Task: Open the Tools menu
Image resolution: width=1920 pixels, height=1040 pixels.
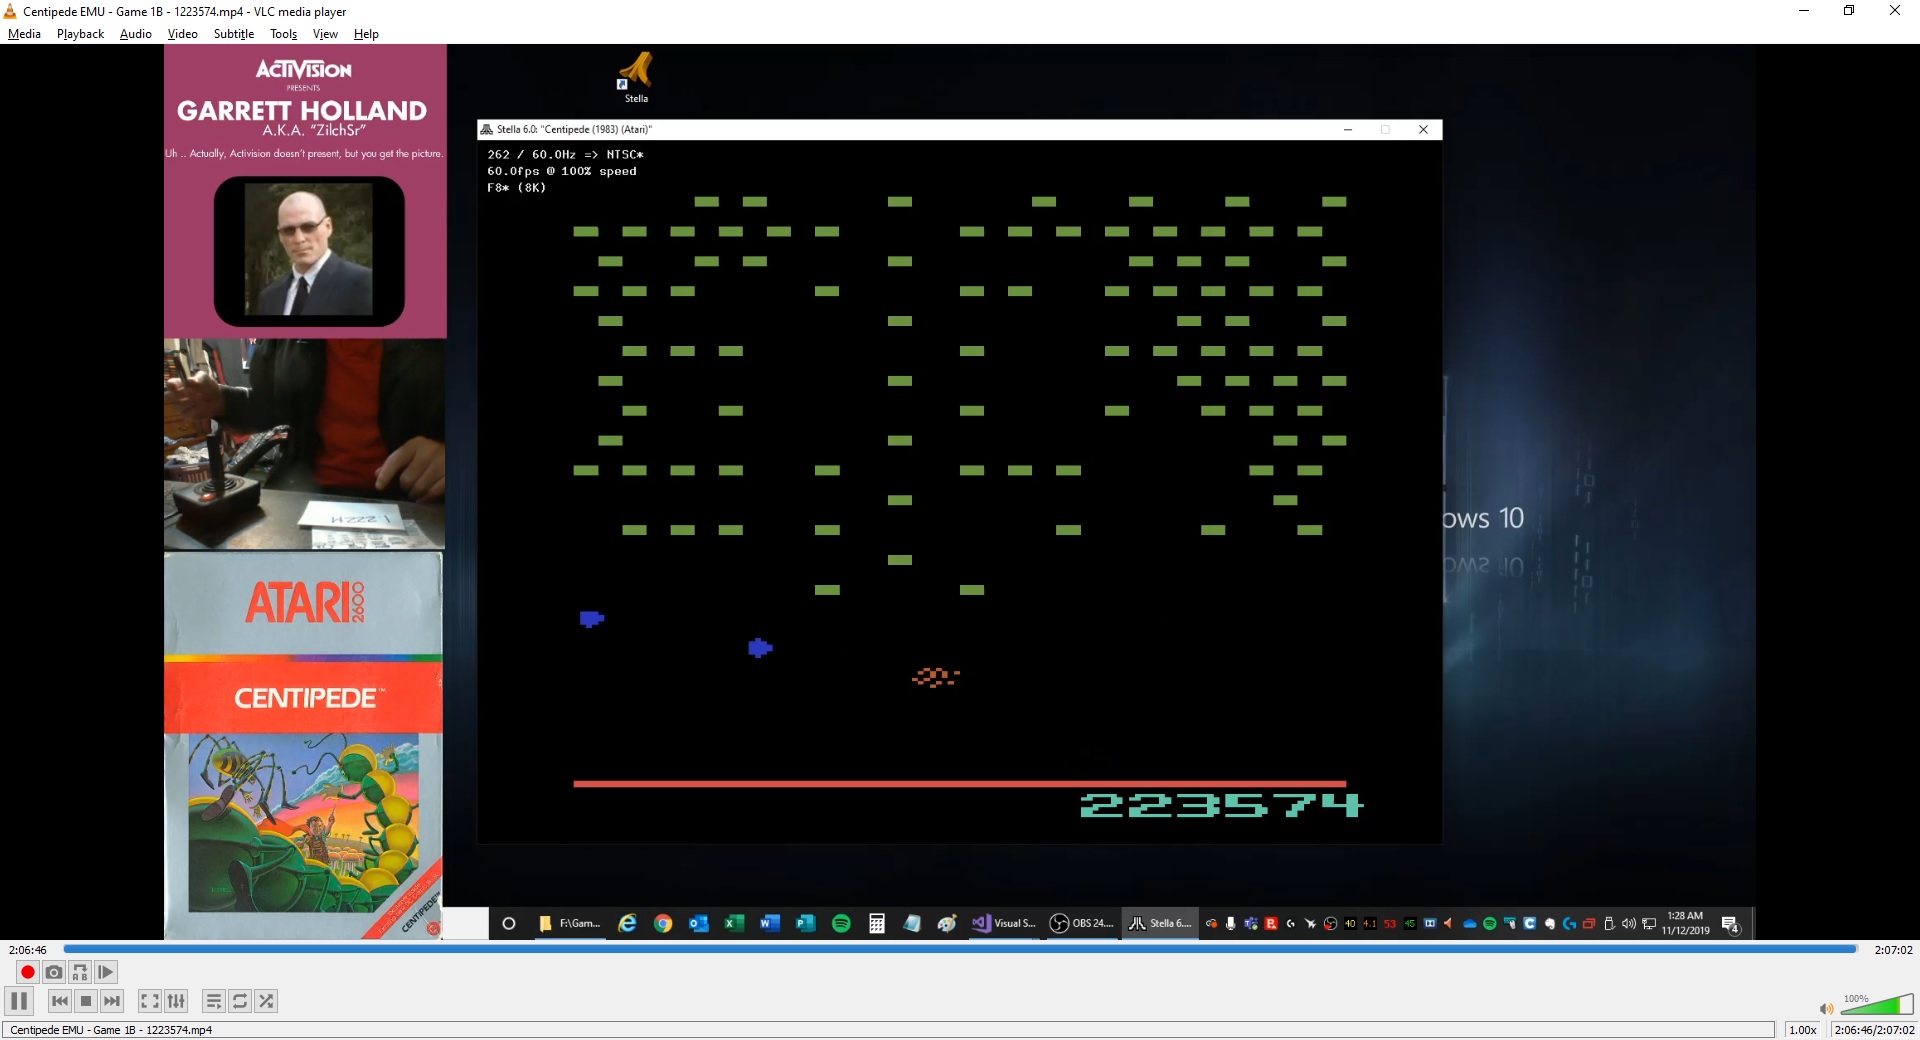Action: tap(284, 34)
